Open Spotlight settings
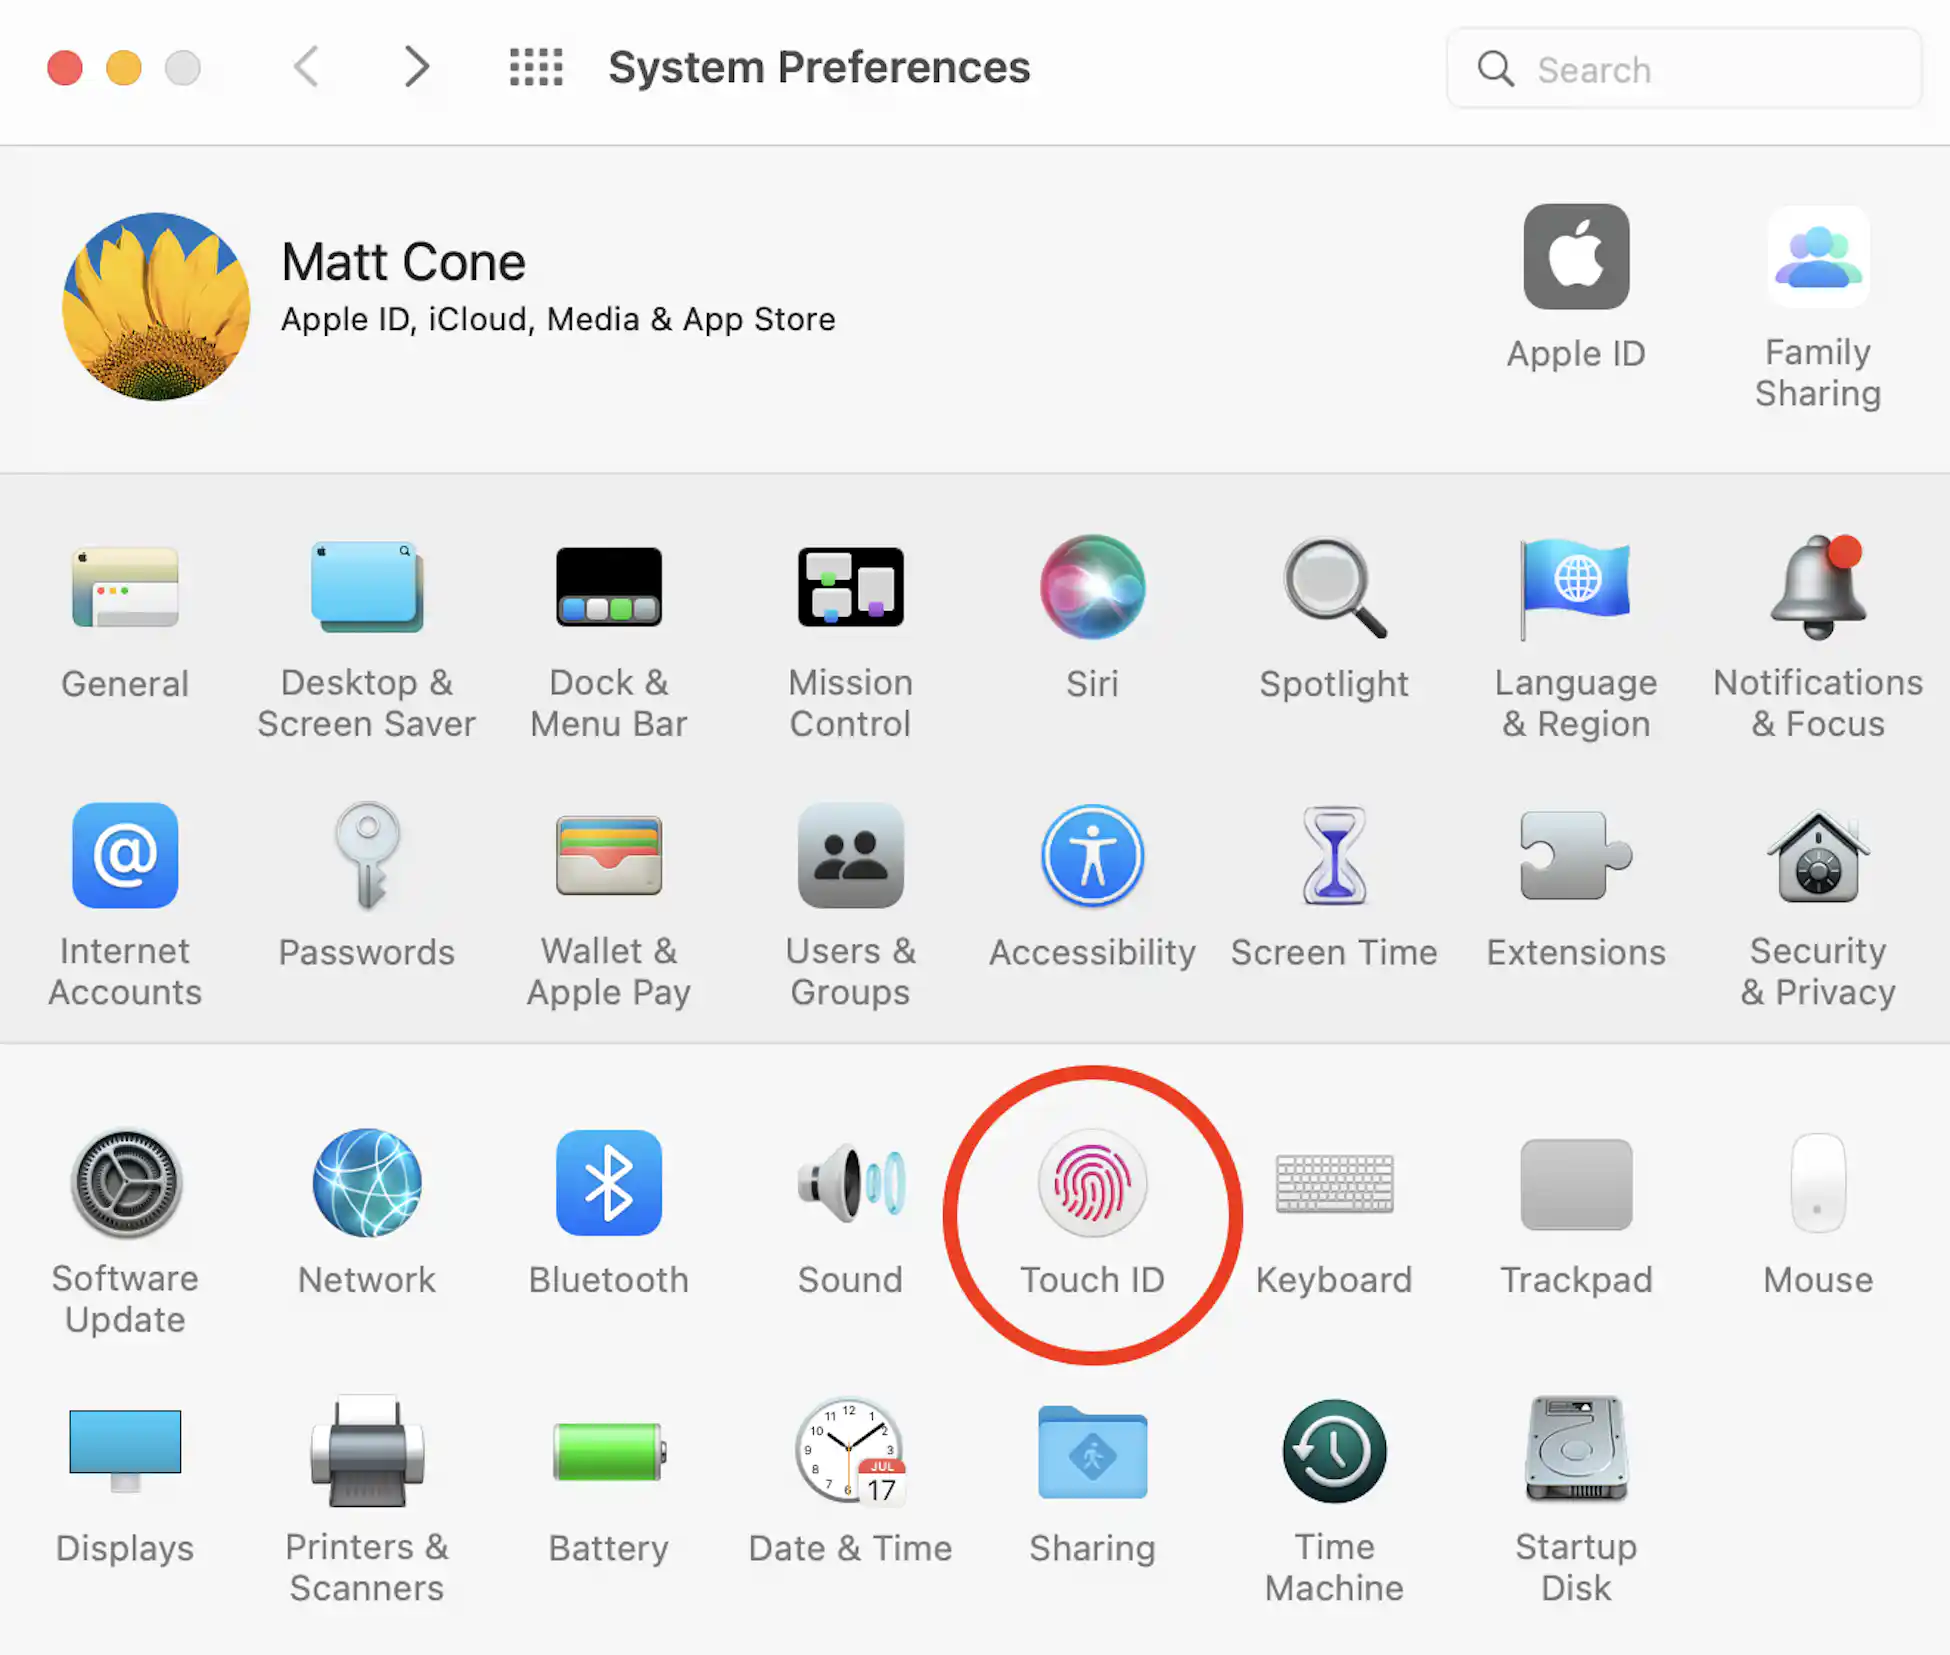The height and width of the screenshot is (1655, 1950). pos(1334,588)
